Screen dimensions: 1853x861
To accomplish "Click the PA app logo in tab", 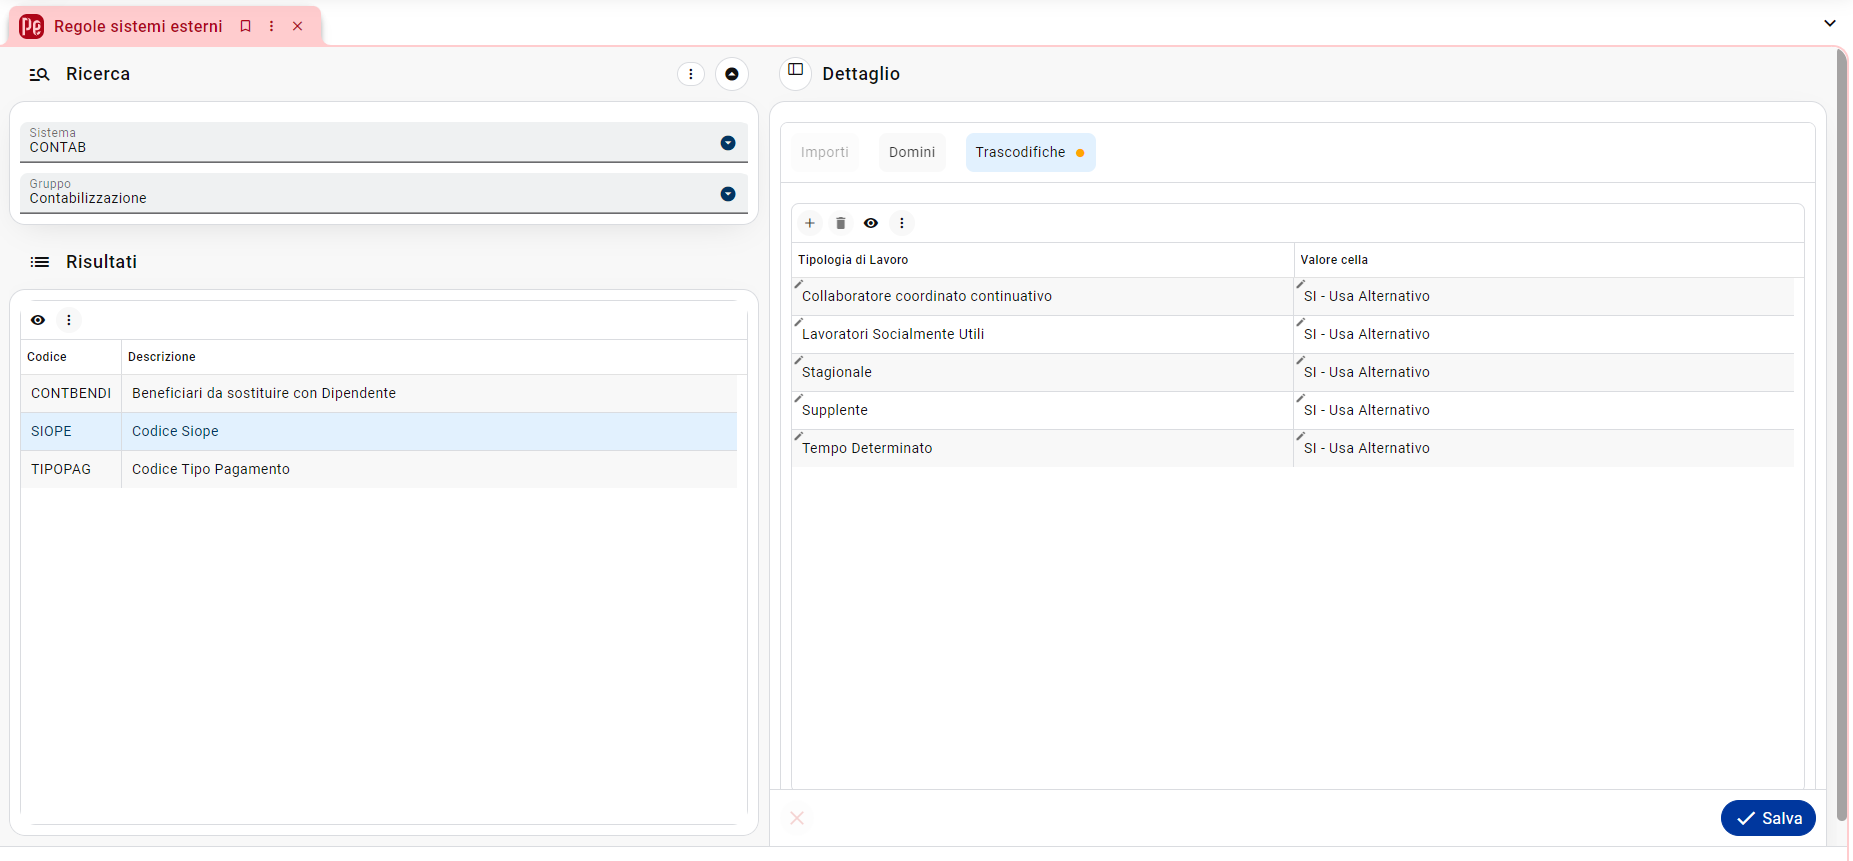I will (32, 26).
